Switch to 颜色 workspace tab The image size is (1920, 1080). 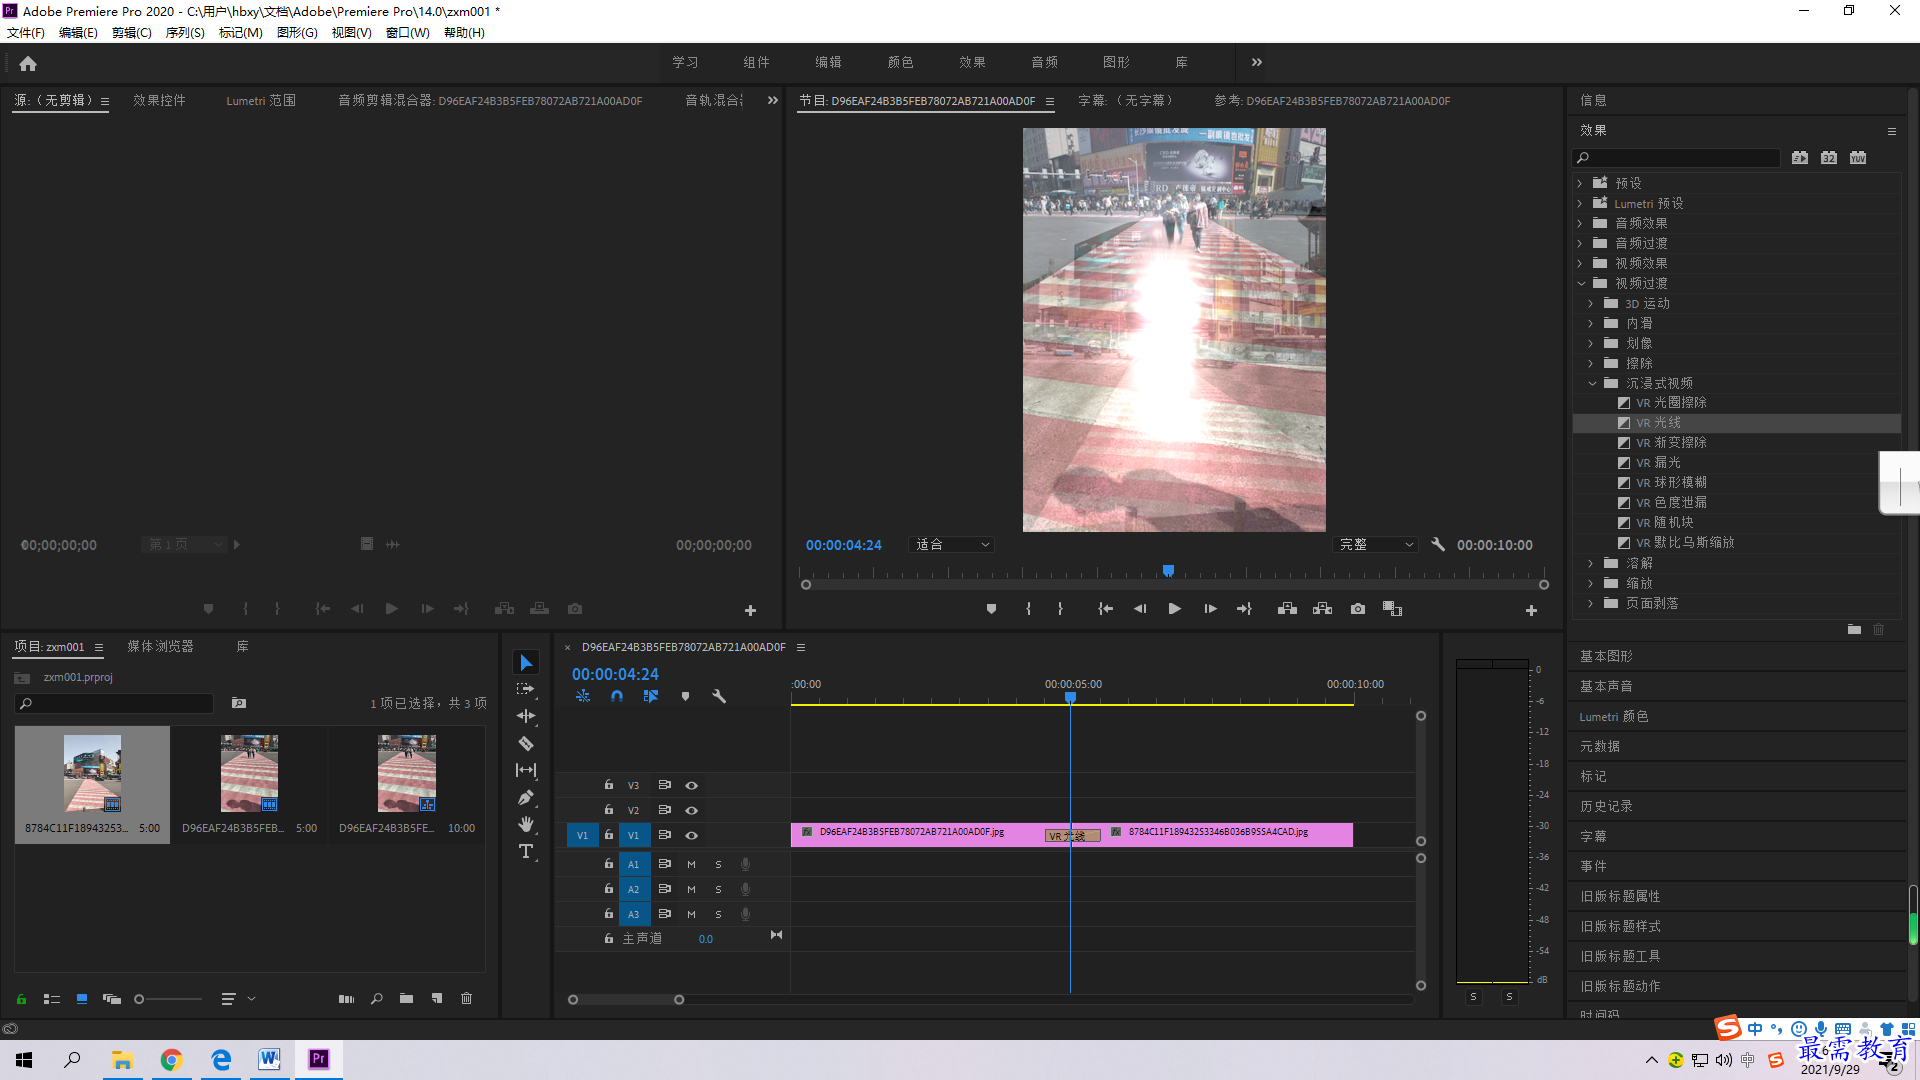pyautogui.click(x=900, y=62)
